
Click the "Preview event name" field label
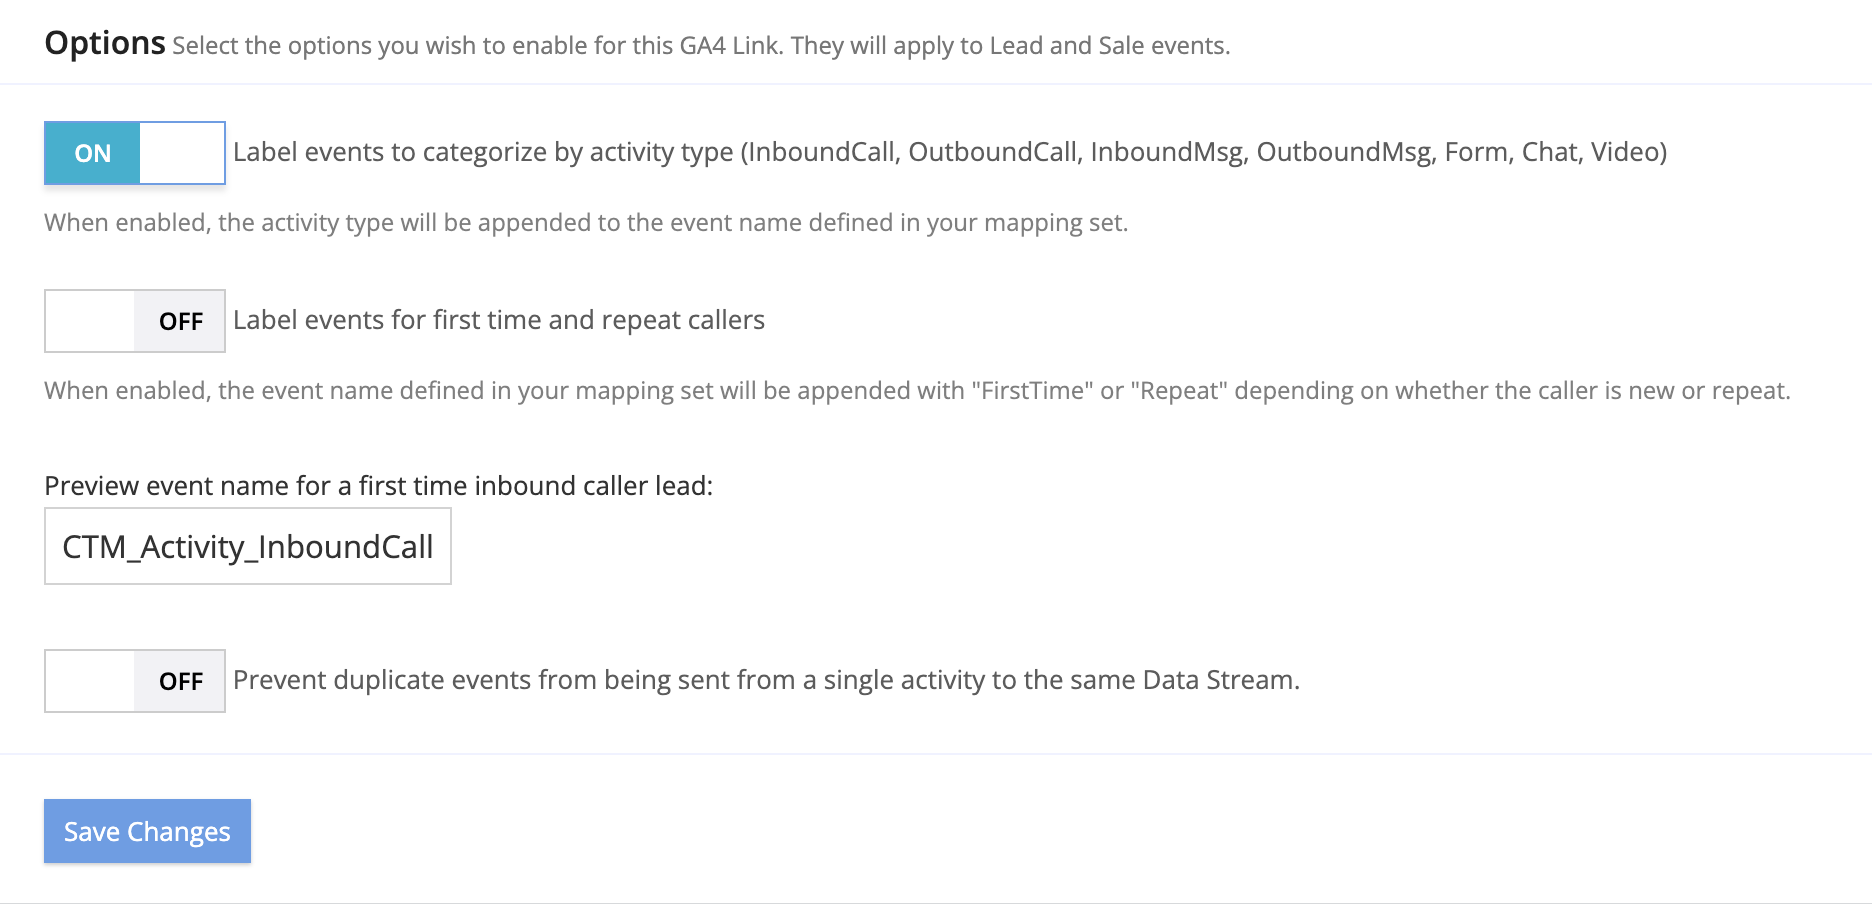(x=378, y=486)
